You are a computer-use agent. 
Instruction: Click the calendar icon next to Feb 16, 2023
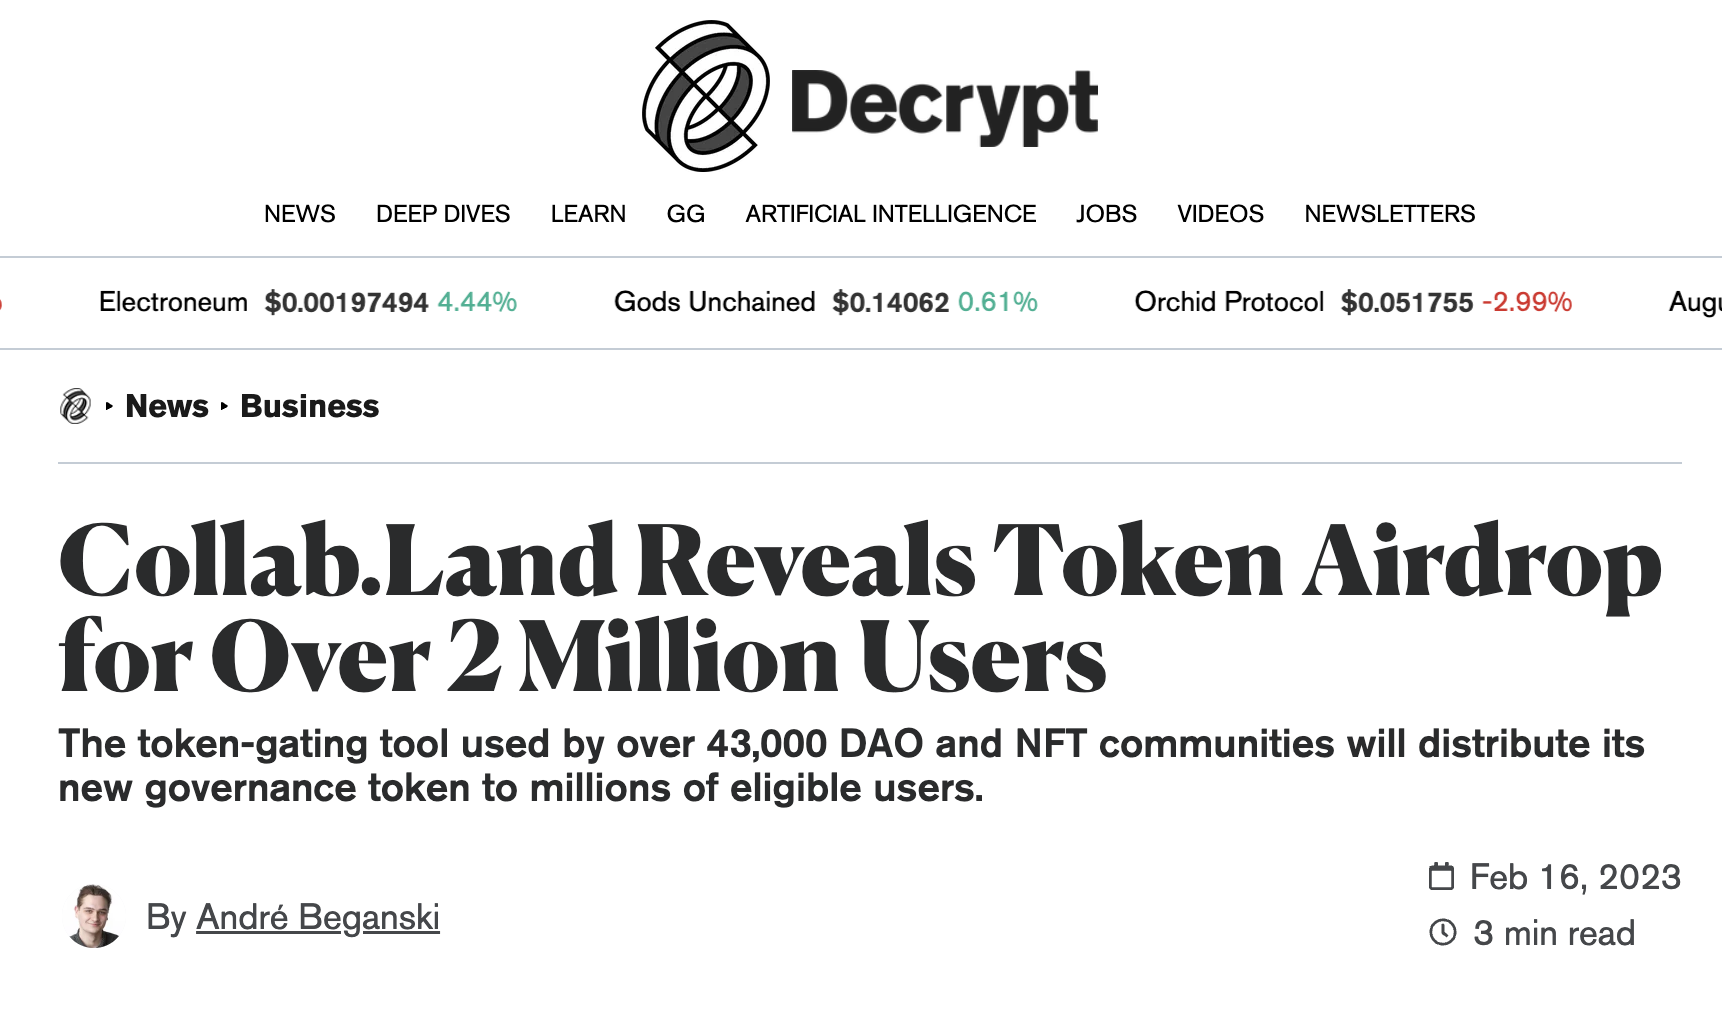click(x=1440, y=876)
